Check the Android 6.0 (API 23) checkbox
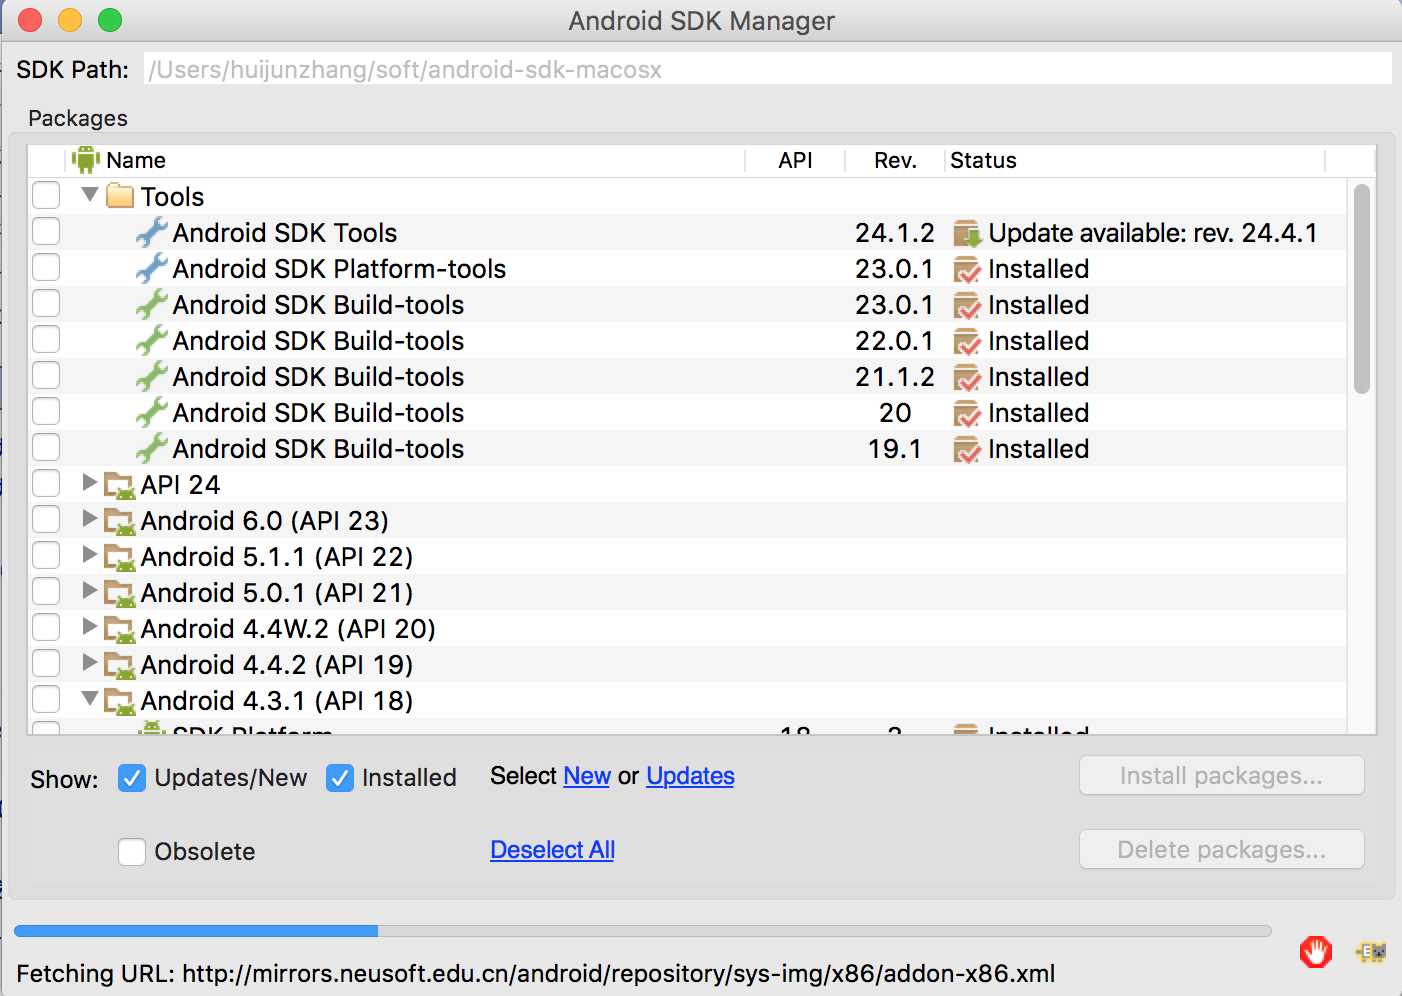The width and height of the screenshot is (1402, 996). (x=46, y=519)
